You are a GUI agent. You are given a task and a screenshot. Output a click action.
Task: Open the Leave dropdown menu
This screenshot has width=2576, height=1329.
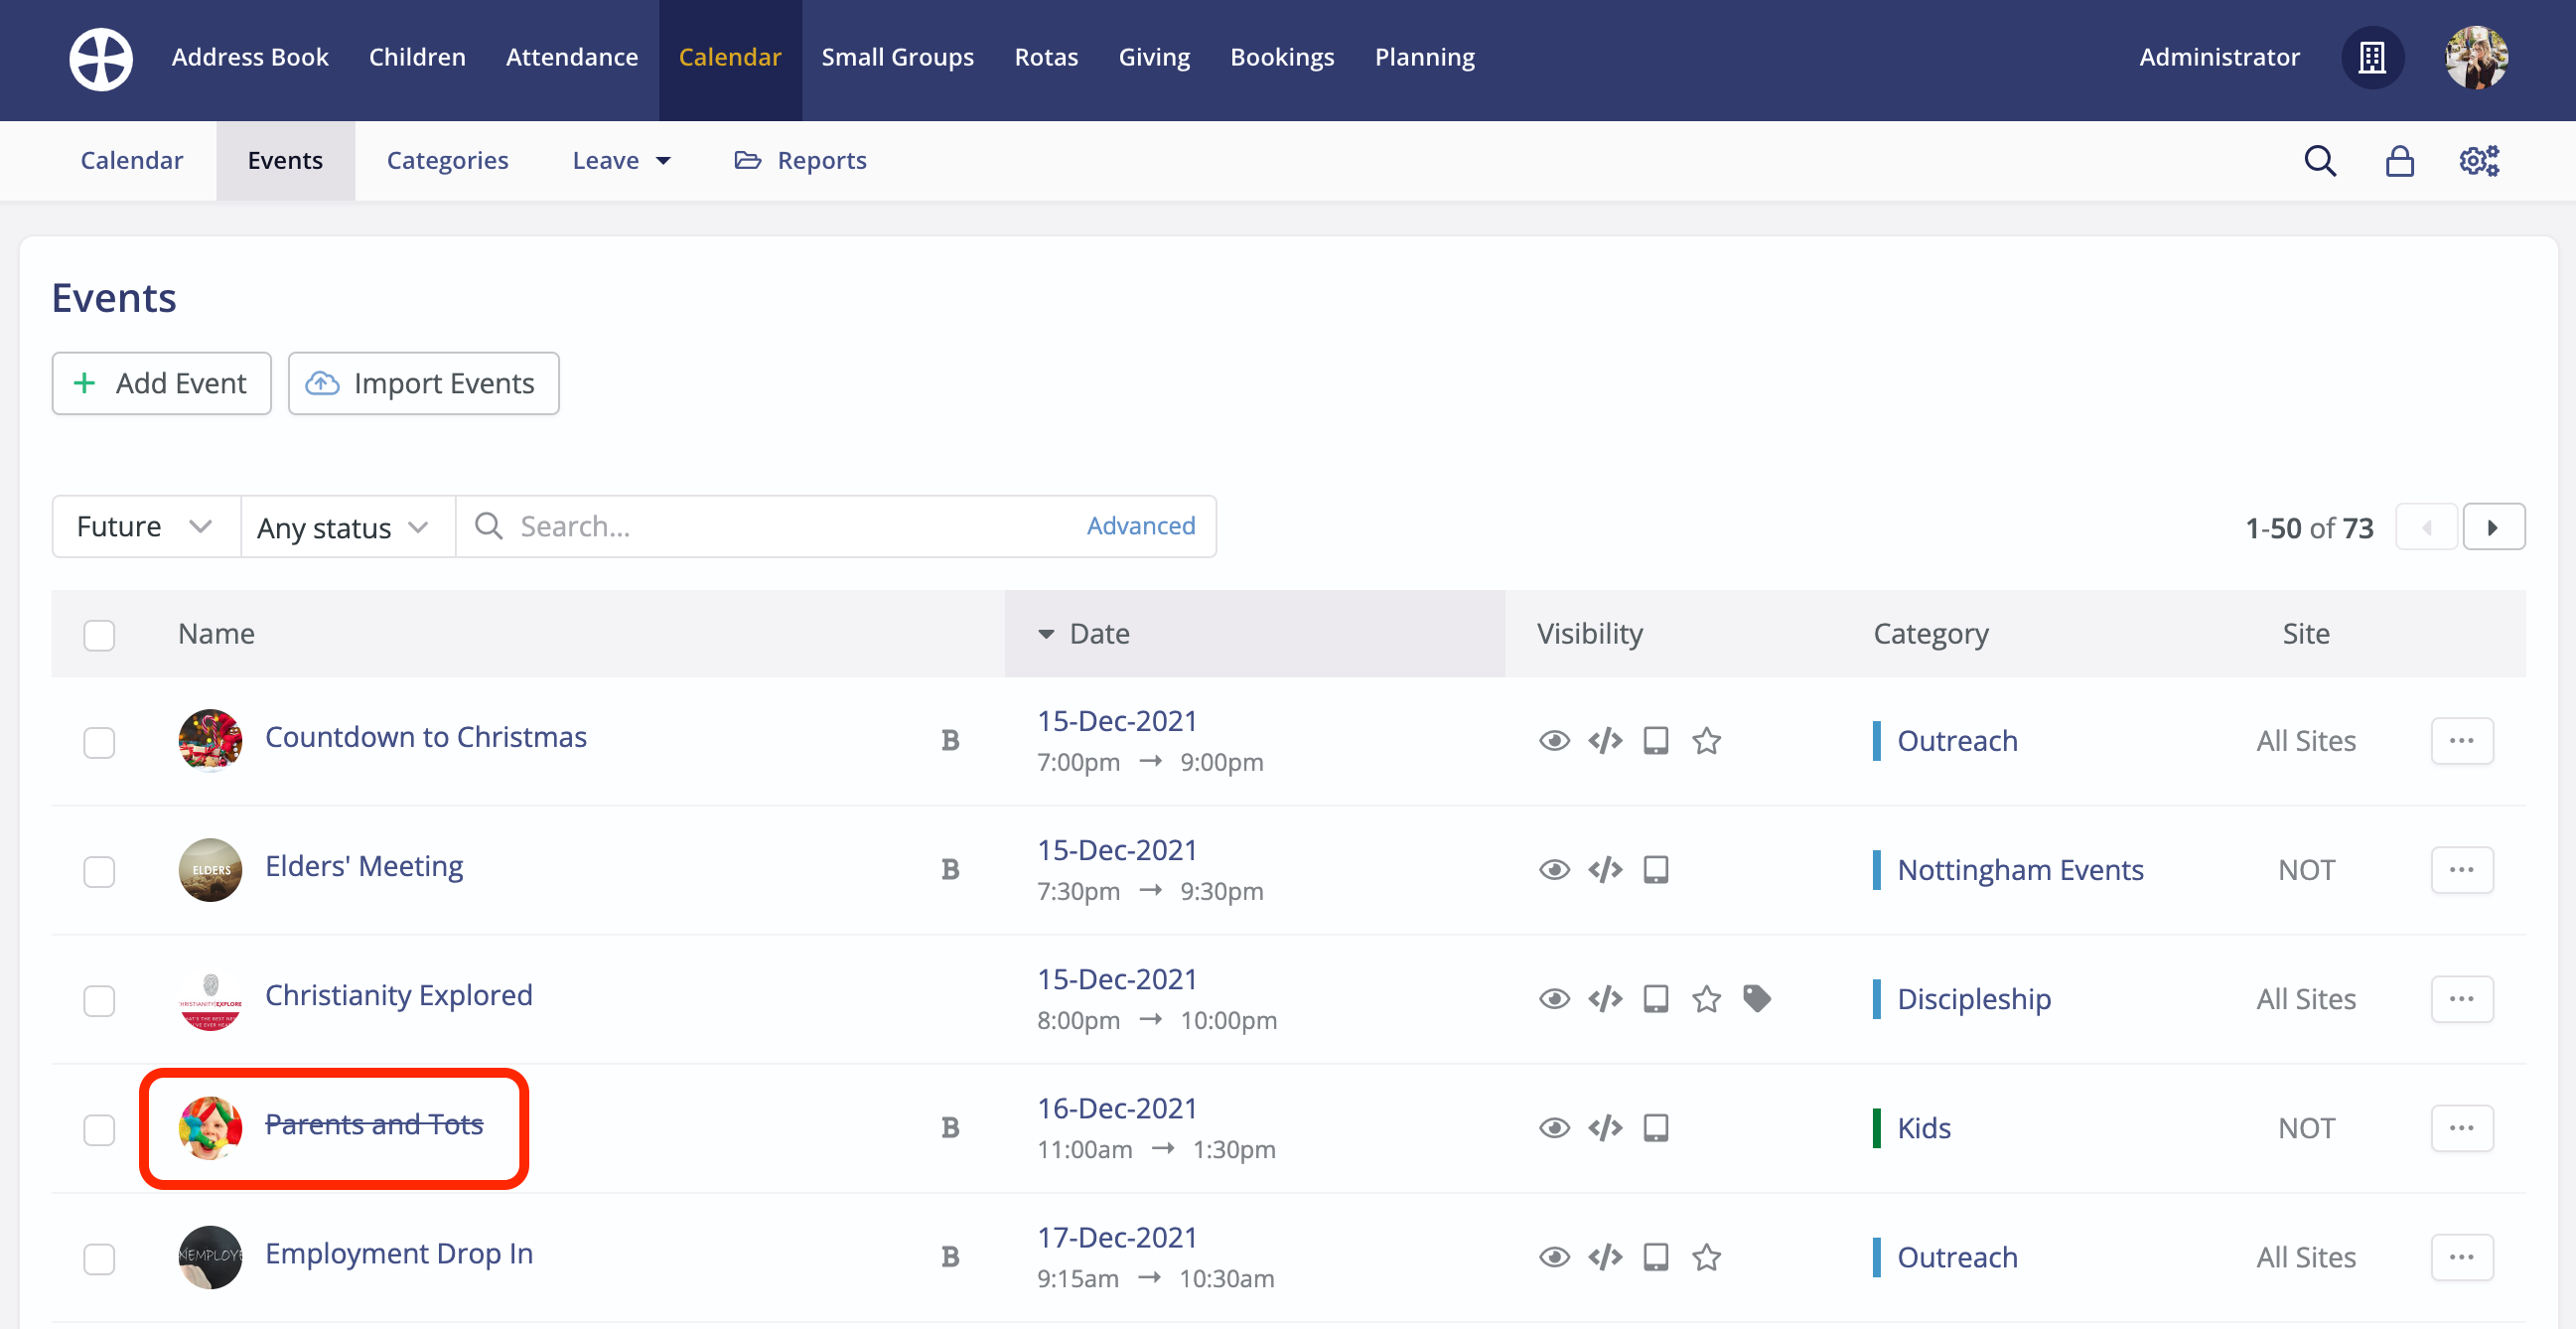pyautogui.click(x=621, y=160)
